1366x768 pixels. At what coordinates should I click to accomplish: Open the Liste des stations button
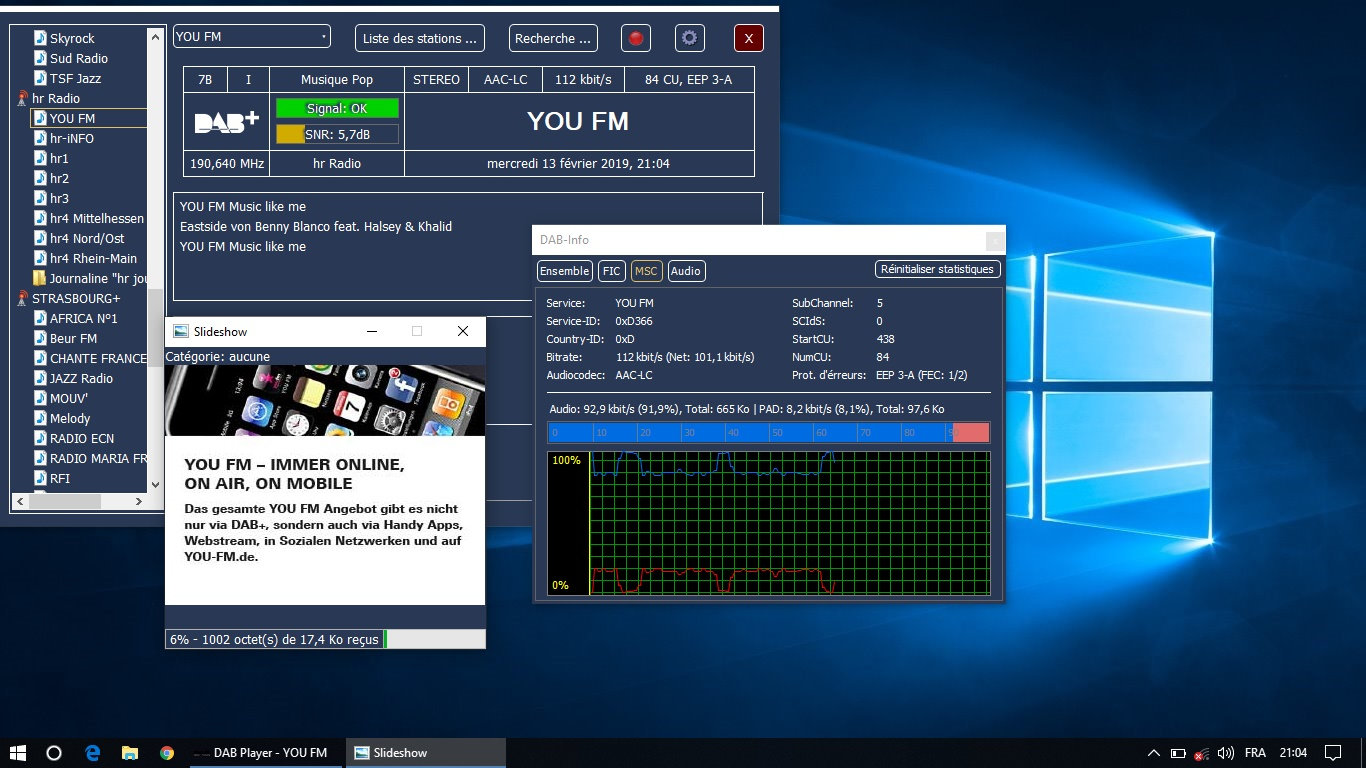419,39
